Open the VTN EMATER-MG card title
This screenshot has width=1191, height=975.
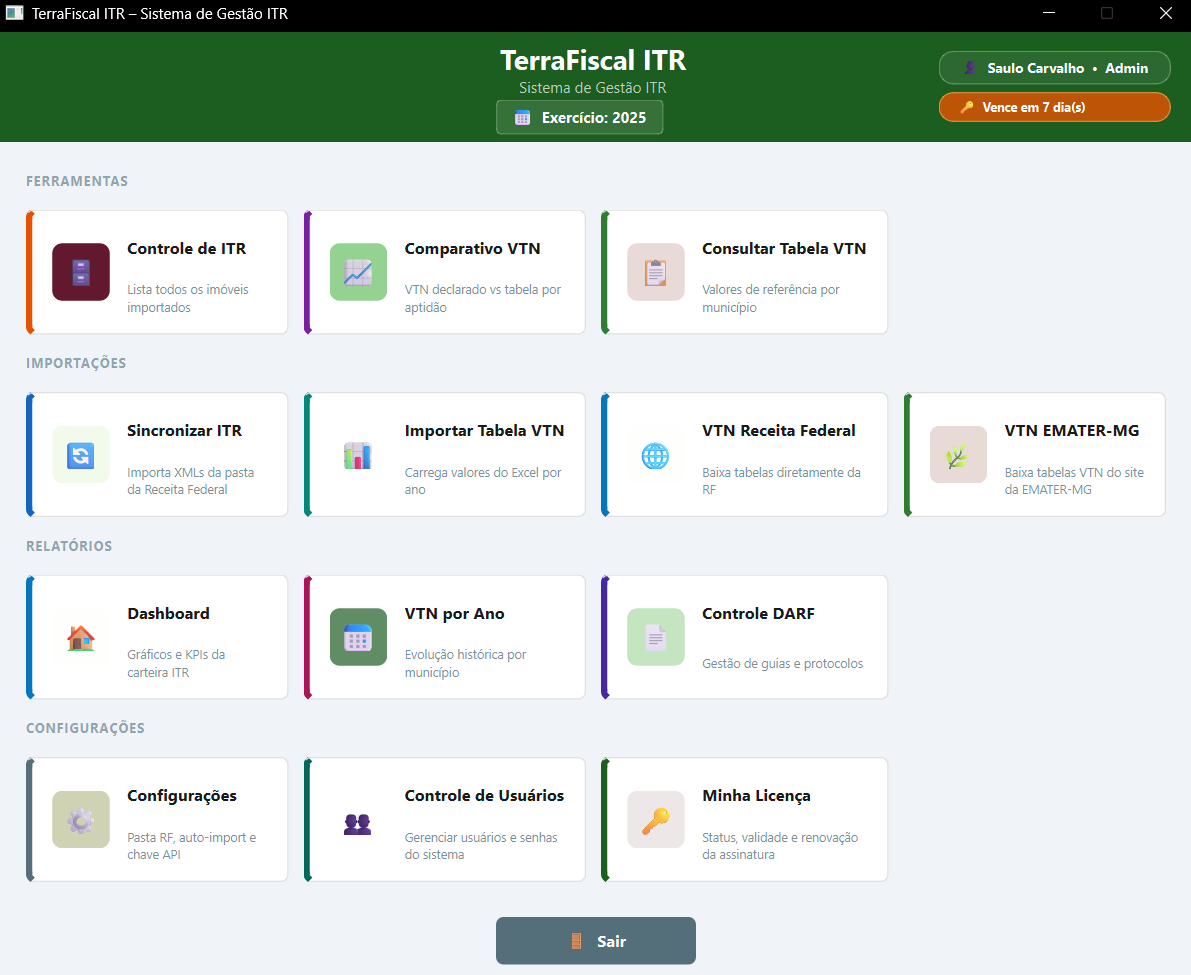pos(1072,431)
